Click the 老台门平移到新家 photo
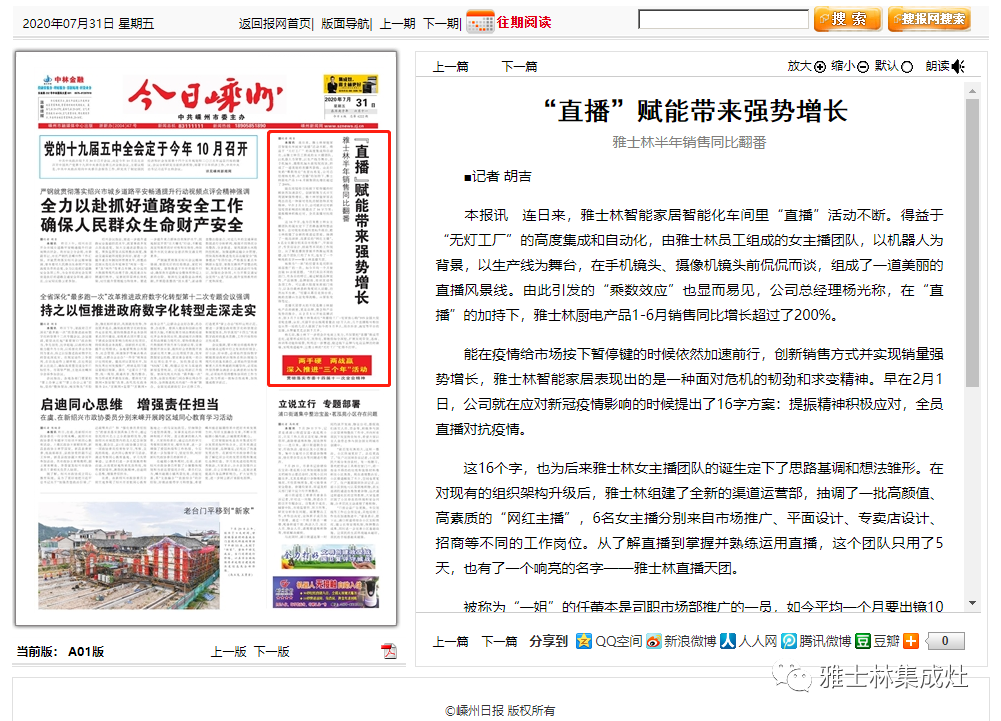 click(x=129, y=555)
